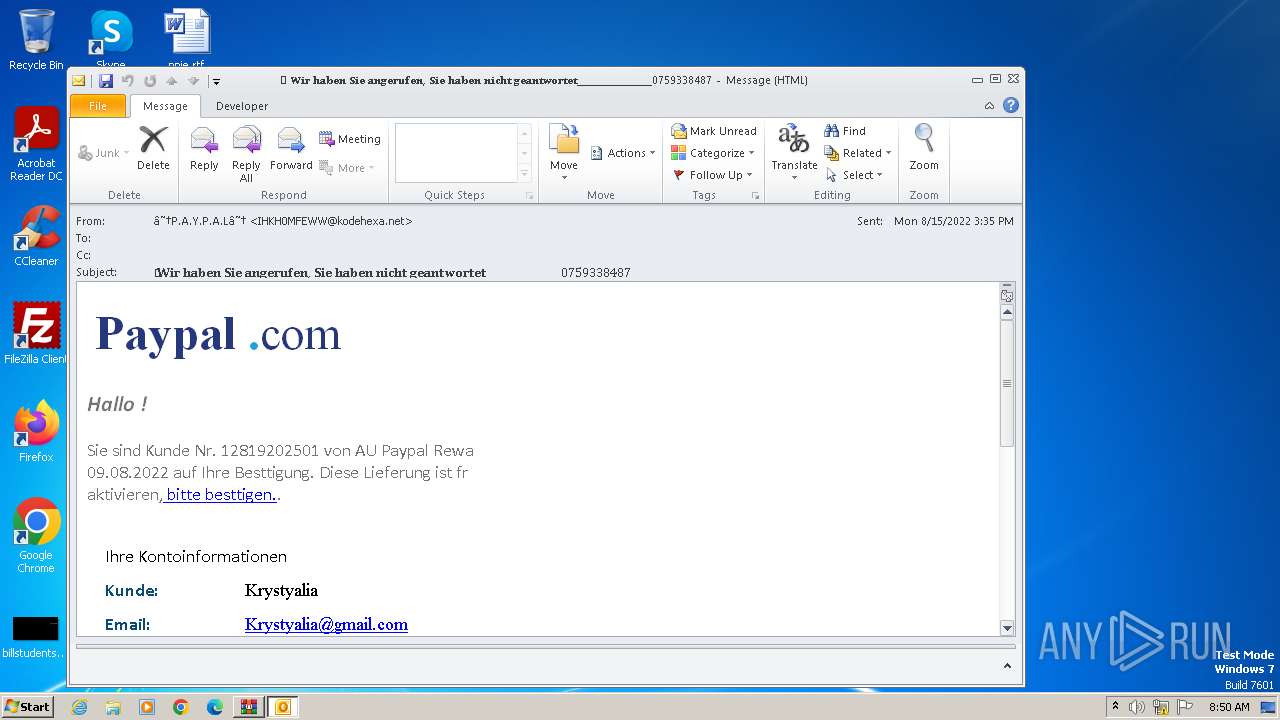Click the Undo icon in title bar

click(128, 81)
